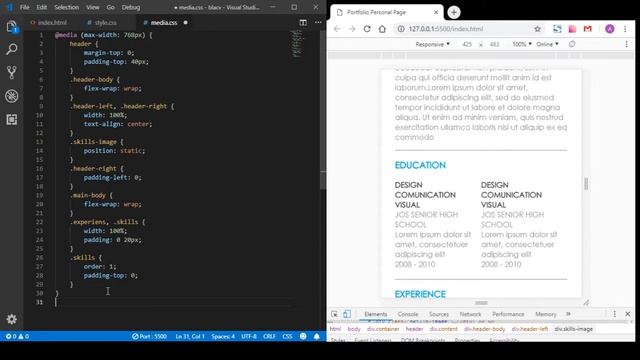Open the Debug view in activity bar
The width and height of the screenshot is (640, 360).
pos(11,96)
